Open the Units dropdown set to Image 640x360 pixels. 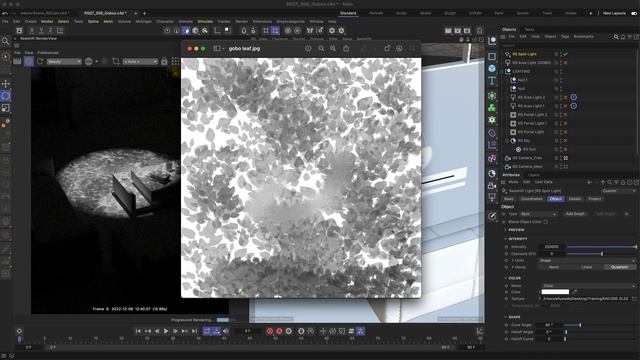[x=588, y=260]
